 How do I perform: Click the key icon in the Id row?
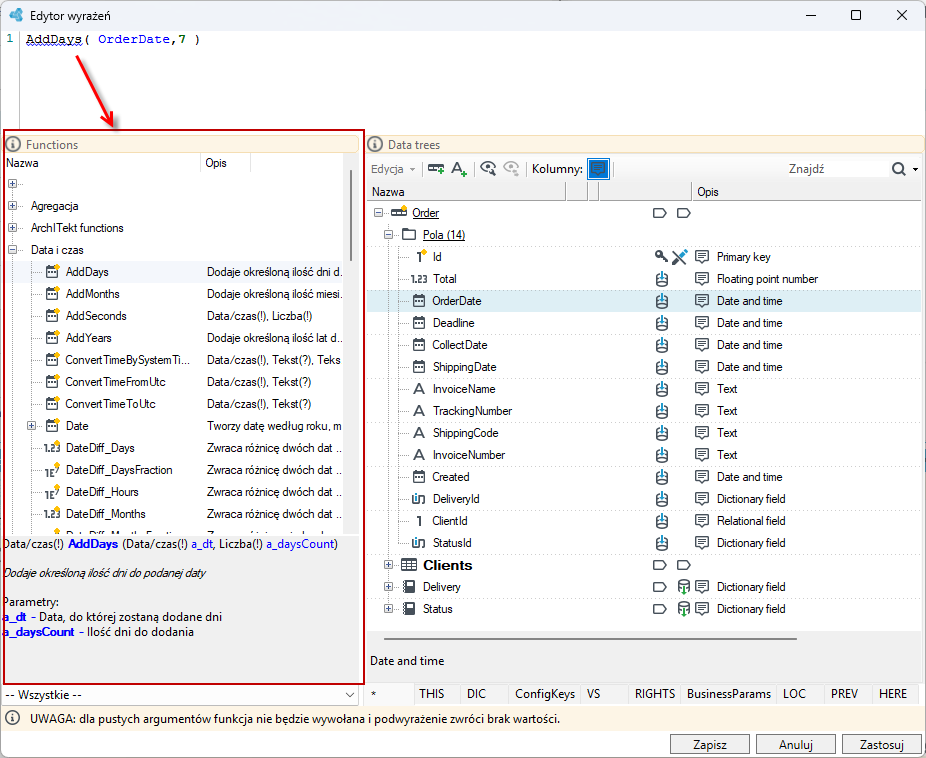point(661,256)
